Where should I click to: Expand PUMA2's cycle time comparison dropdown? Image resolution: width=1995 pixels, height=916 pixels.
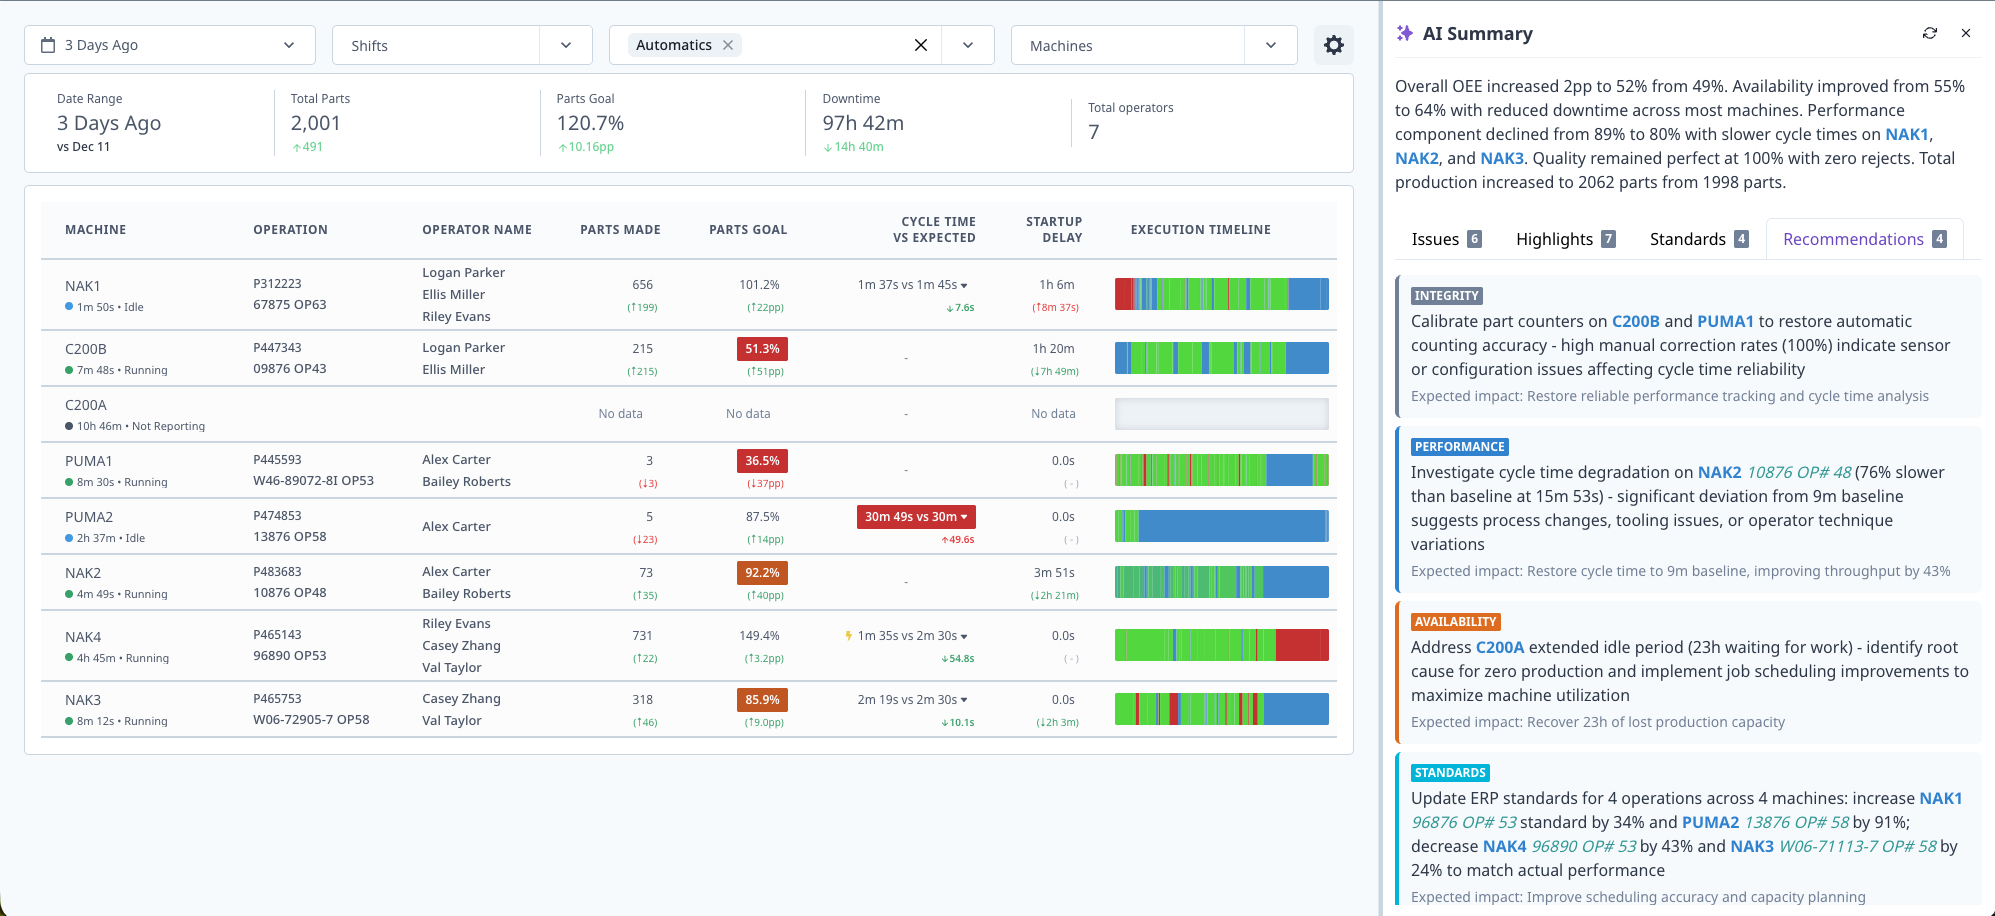[964, 517]
